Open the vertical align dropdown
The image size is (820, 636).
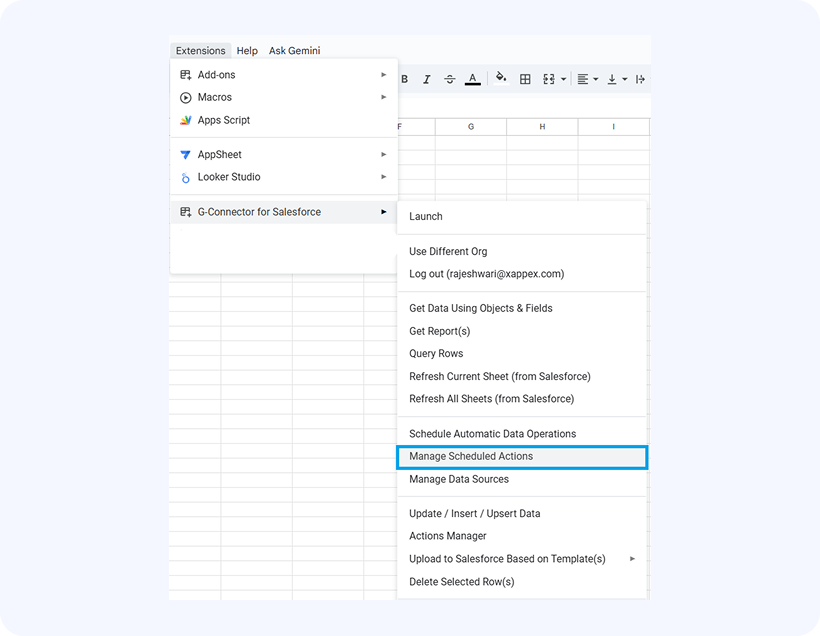click(x=617, y=79)
